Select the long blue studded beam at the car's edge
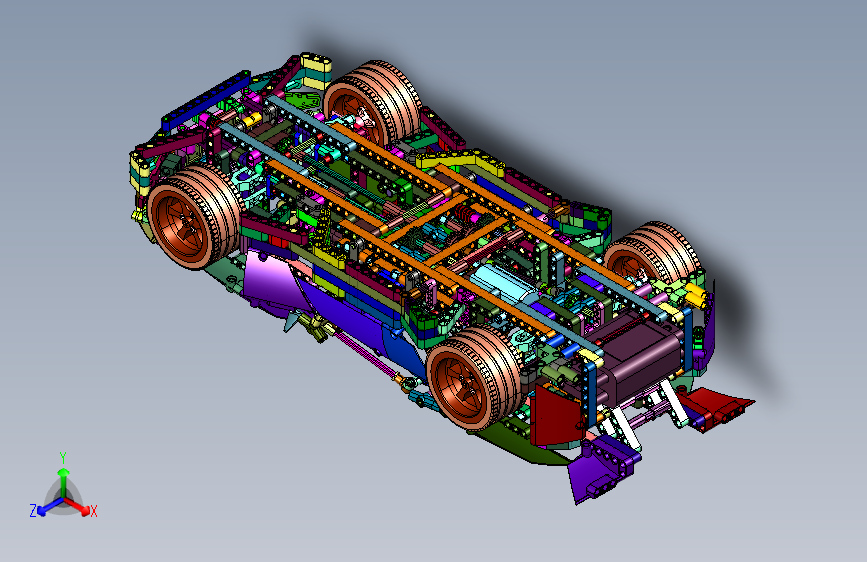The image size is (867, 562). pyautogui.click(x=205, y=101)
